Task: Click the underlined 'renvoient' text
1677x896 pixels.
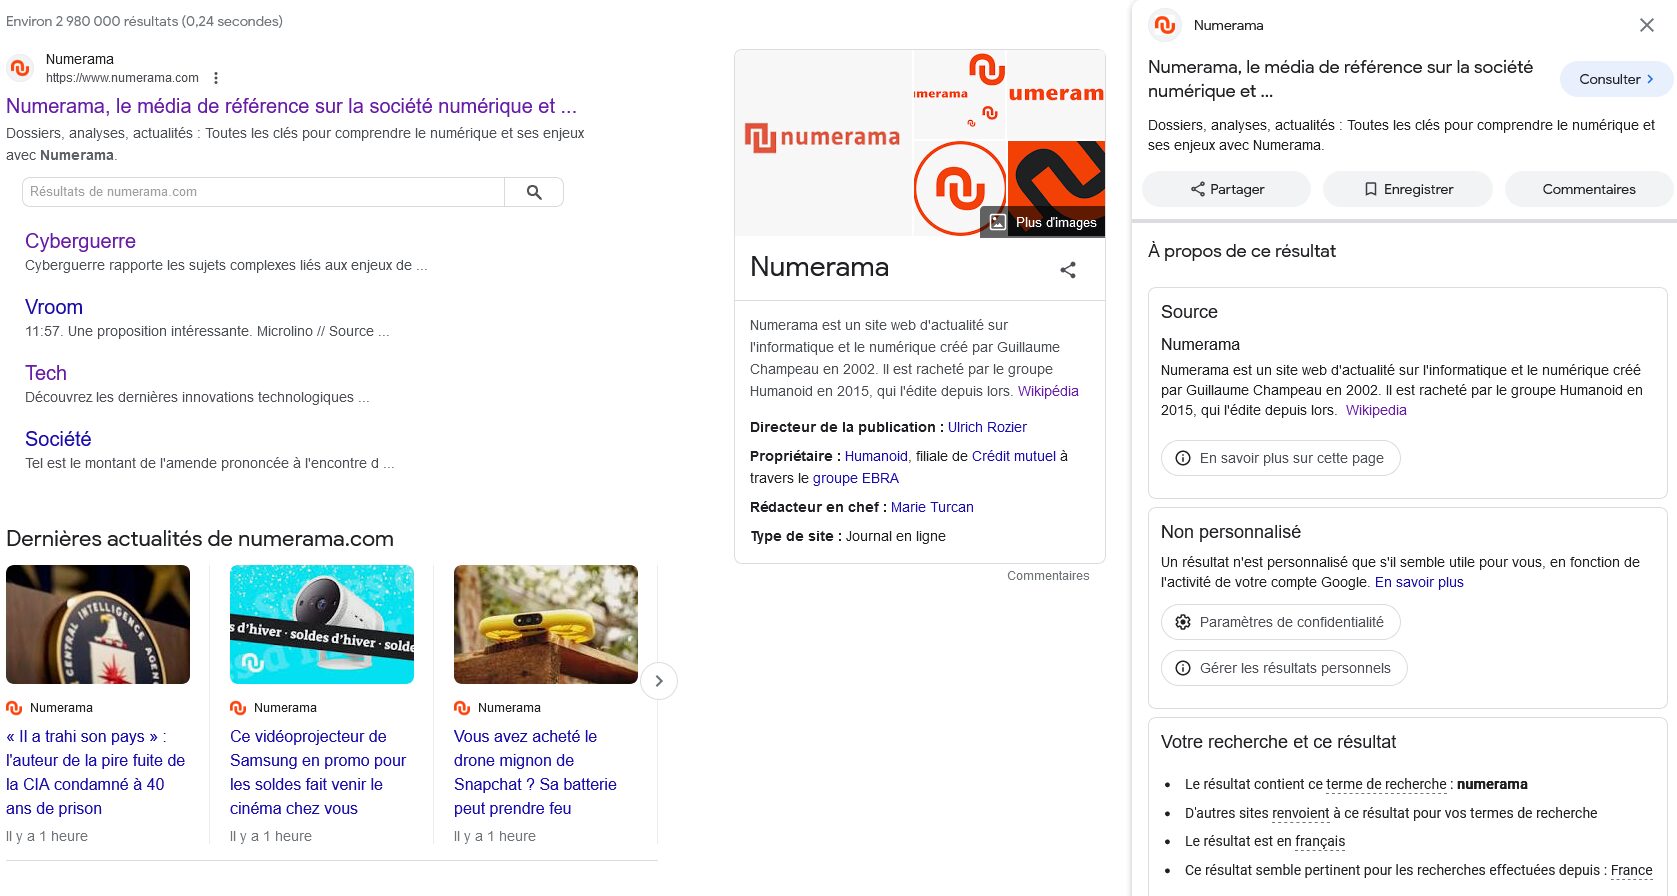Action: click(1300, 814)
